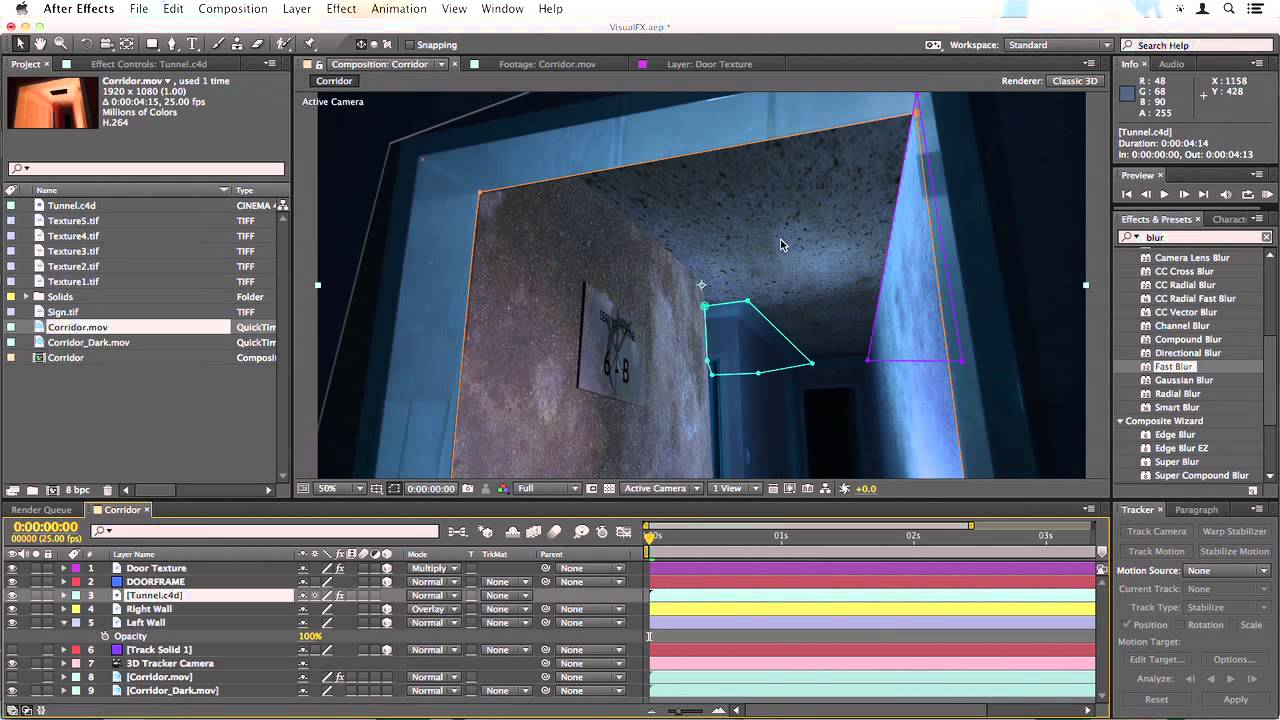The width and height of the screenshot is (1280, 720).
Task: Toggle the transparency grid icon in viewer
Action: (609, 489)
